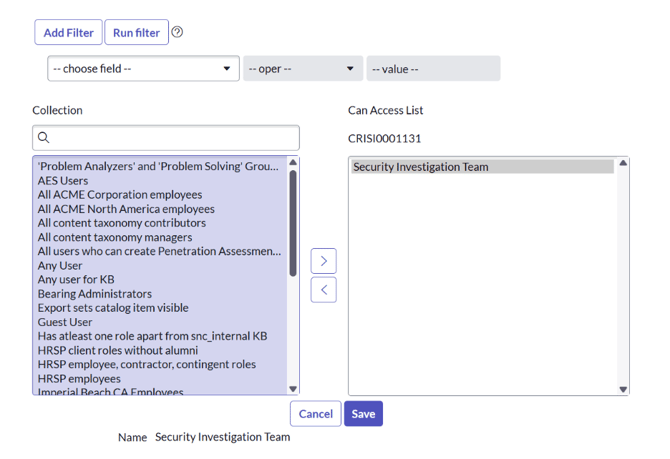This screenshot has width=670, height=459.
Task: Click the Collection search box
Action: pos(166,138)
